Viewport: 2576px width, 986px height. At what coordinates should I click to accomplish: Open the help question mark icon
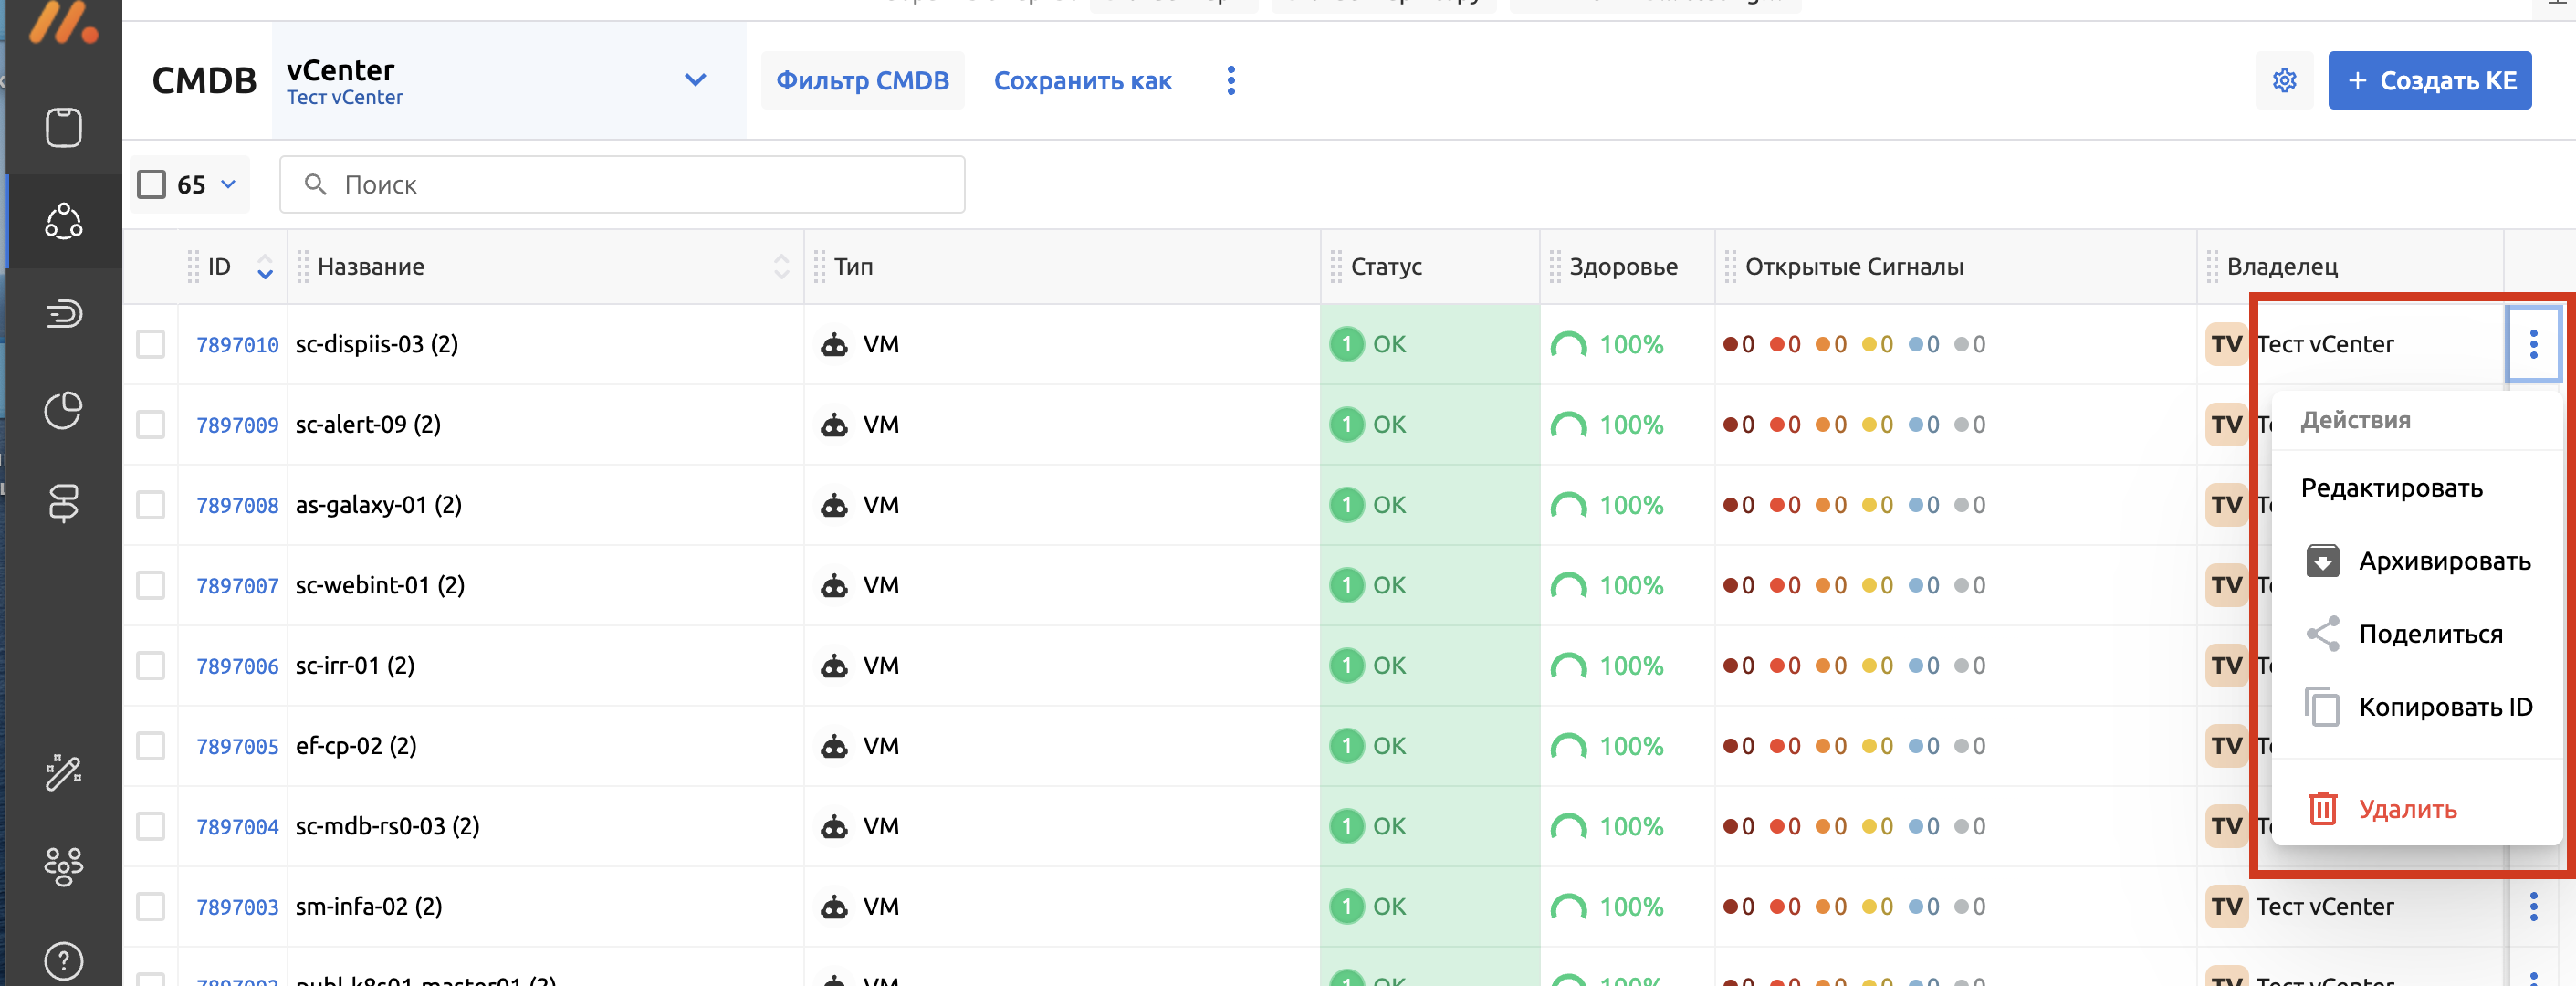pyautogui.click(x=63, y=961)
